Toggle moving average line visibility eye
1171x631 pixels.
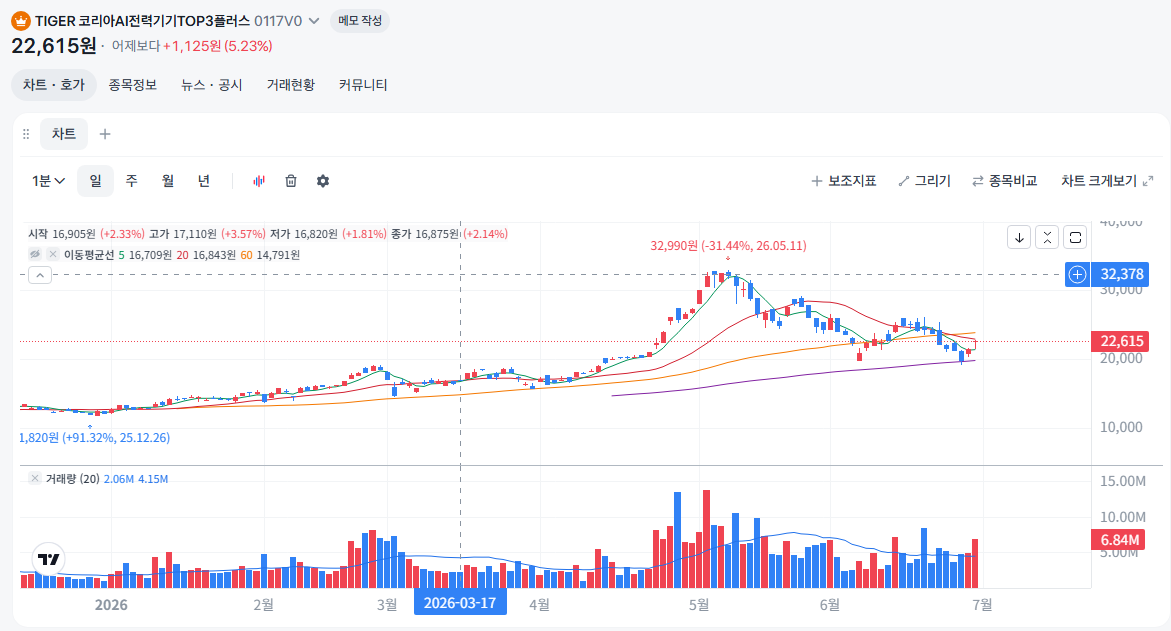(x=35, y=255)
